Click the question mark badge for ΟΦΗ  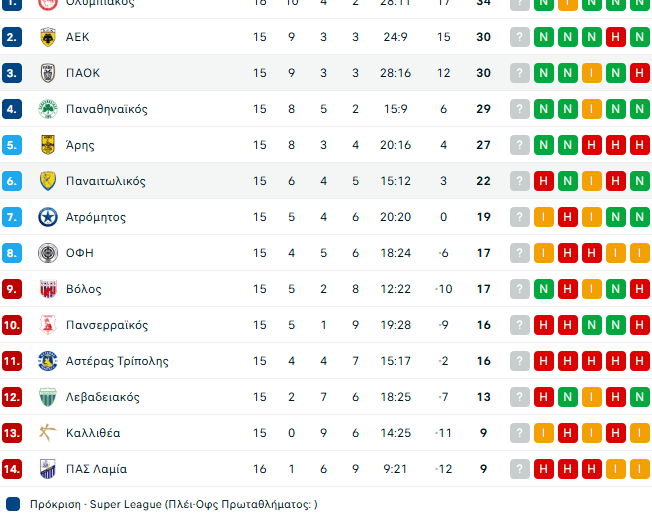point(519,253)
